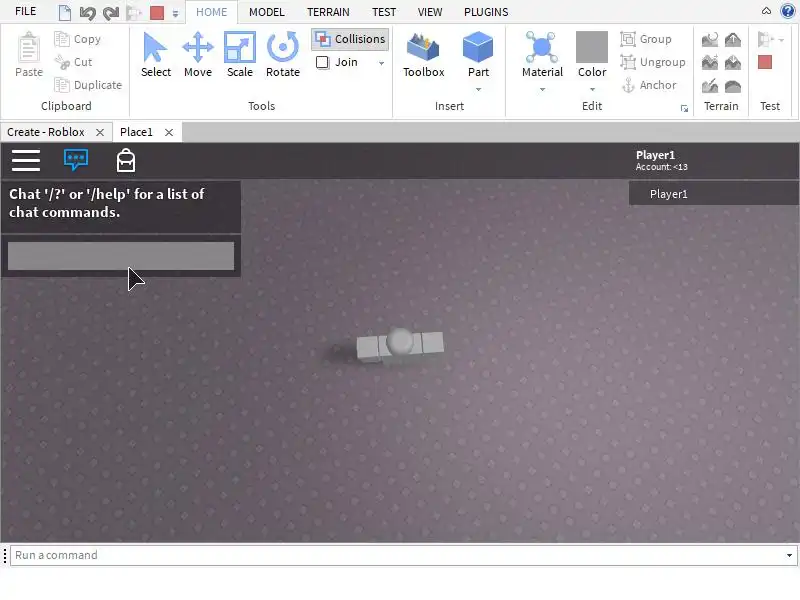This screenshot has height=600, width=800.
Task: Expand the Material dropdown arrow
Action: point(542,90)
